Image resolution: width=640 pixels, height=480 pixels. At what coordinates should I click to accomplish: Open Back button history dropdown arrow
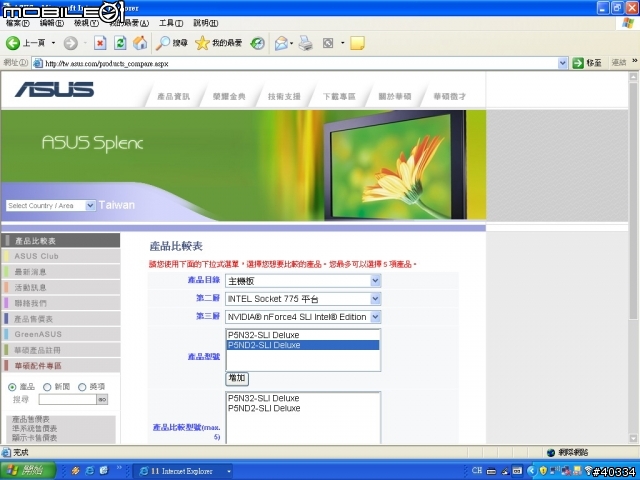[53, 43]
